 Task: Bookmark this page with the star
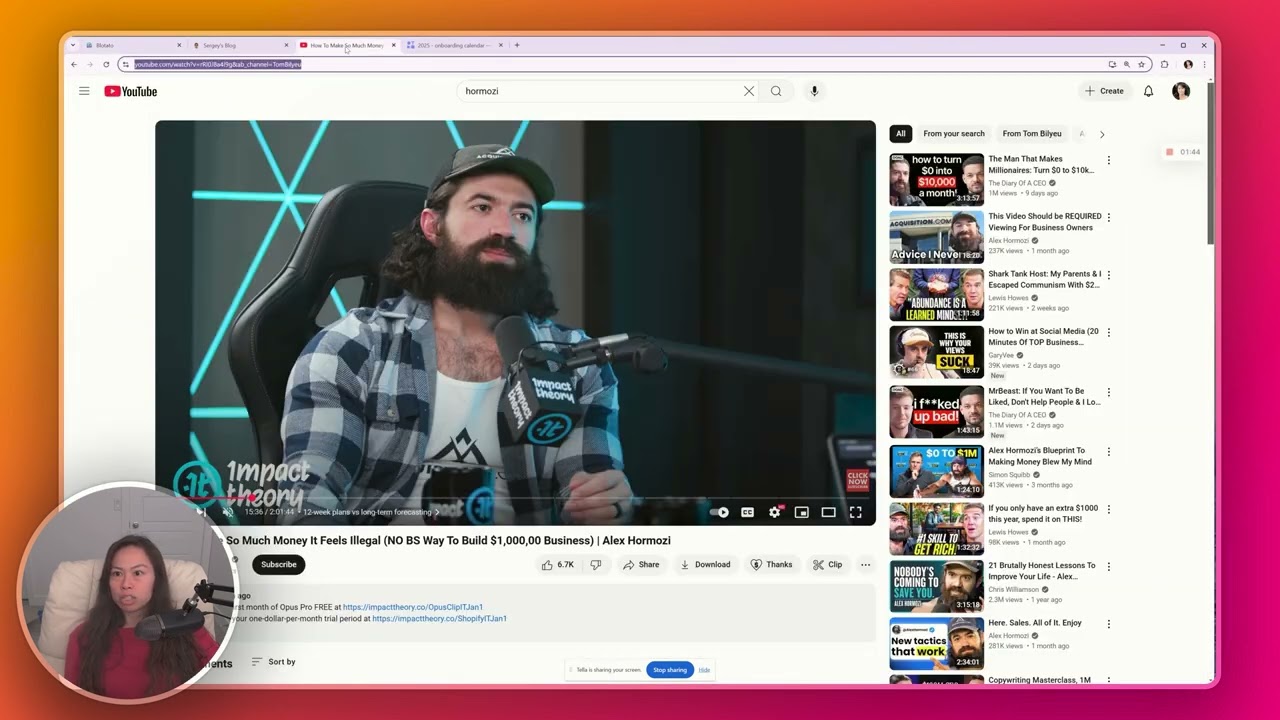tap(1141, 64)
